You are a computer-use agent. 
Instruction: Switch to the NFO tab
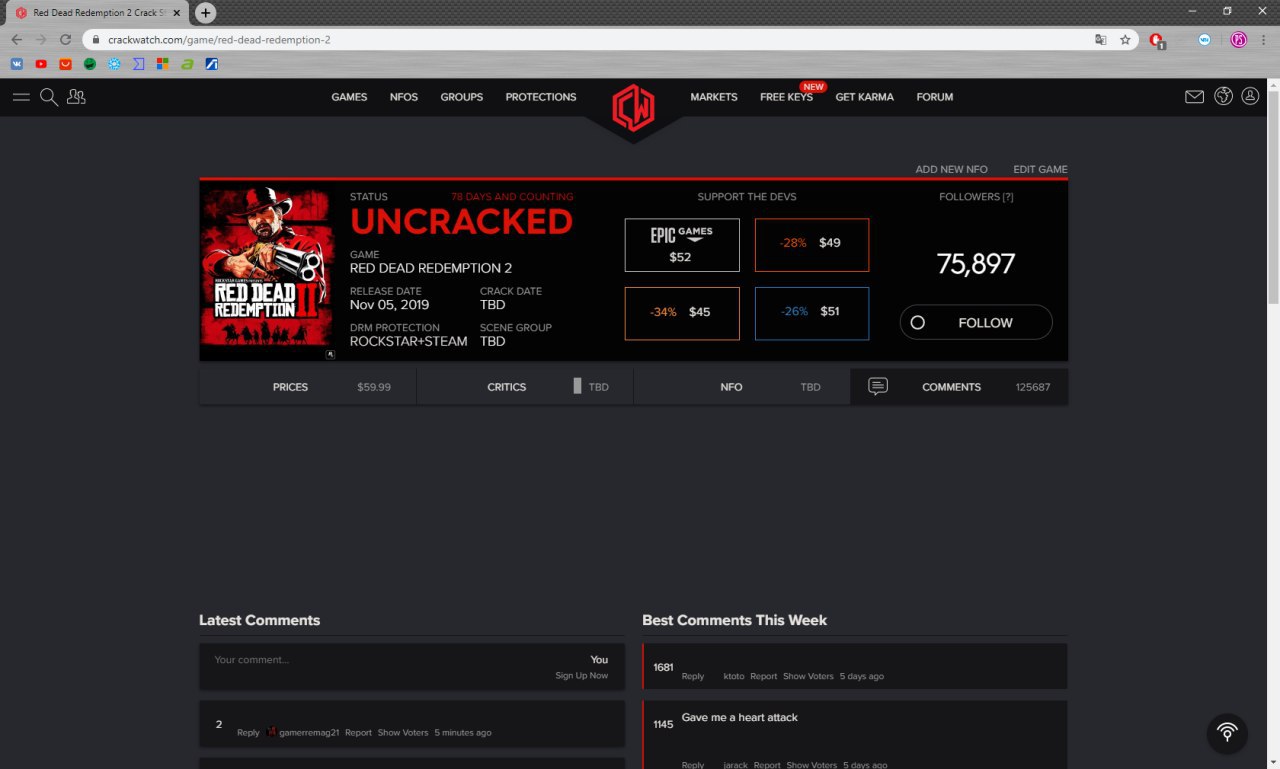pos(742,387)
